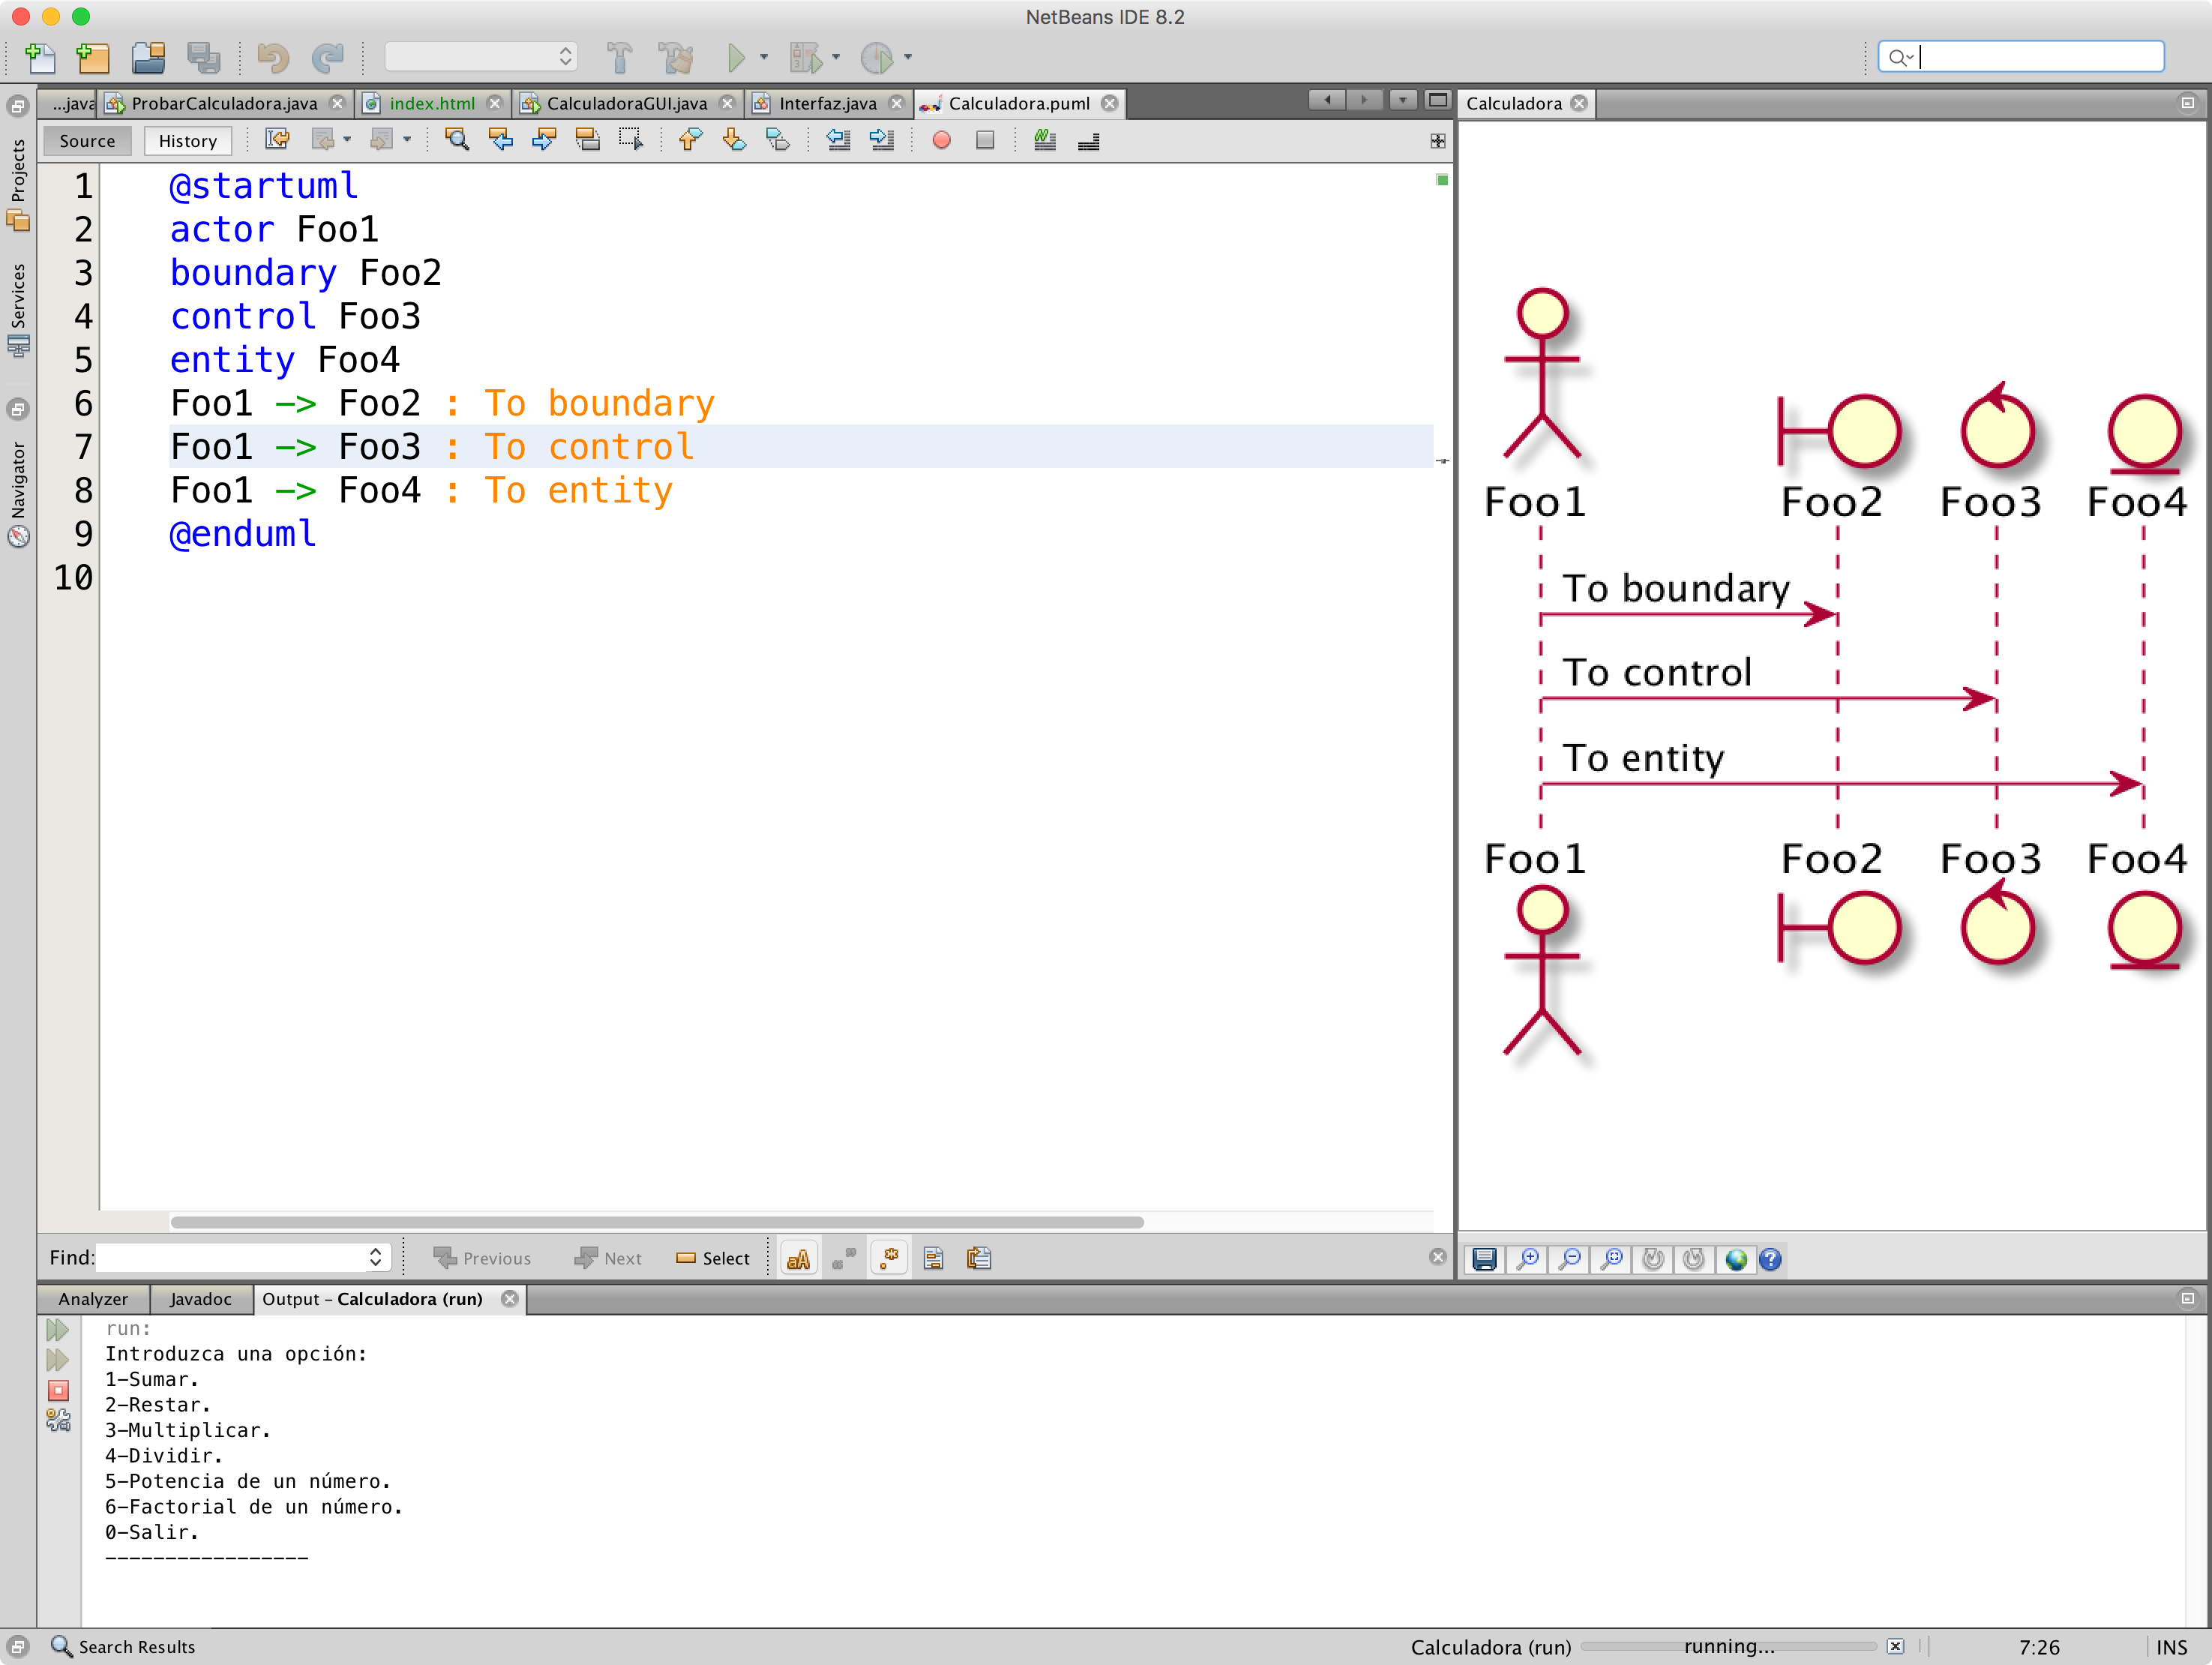Viewport: 2212px width, 1665px height.
Task: Zoom in on the Calculadora diagram preview
Action: pos(1528,1259)
